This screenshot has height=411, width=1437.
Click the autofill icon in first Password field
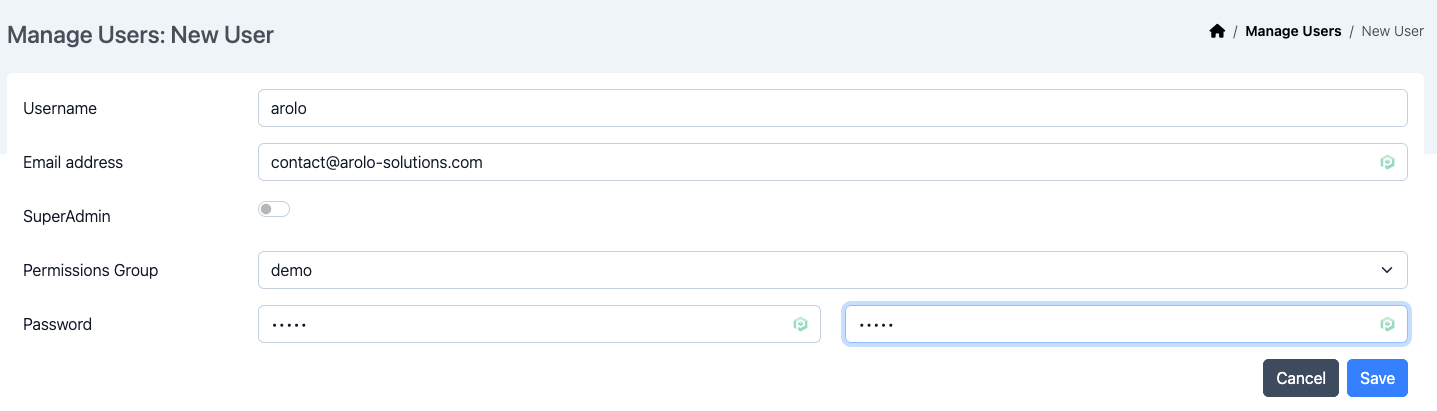tap(800, 324)
